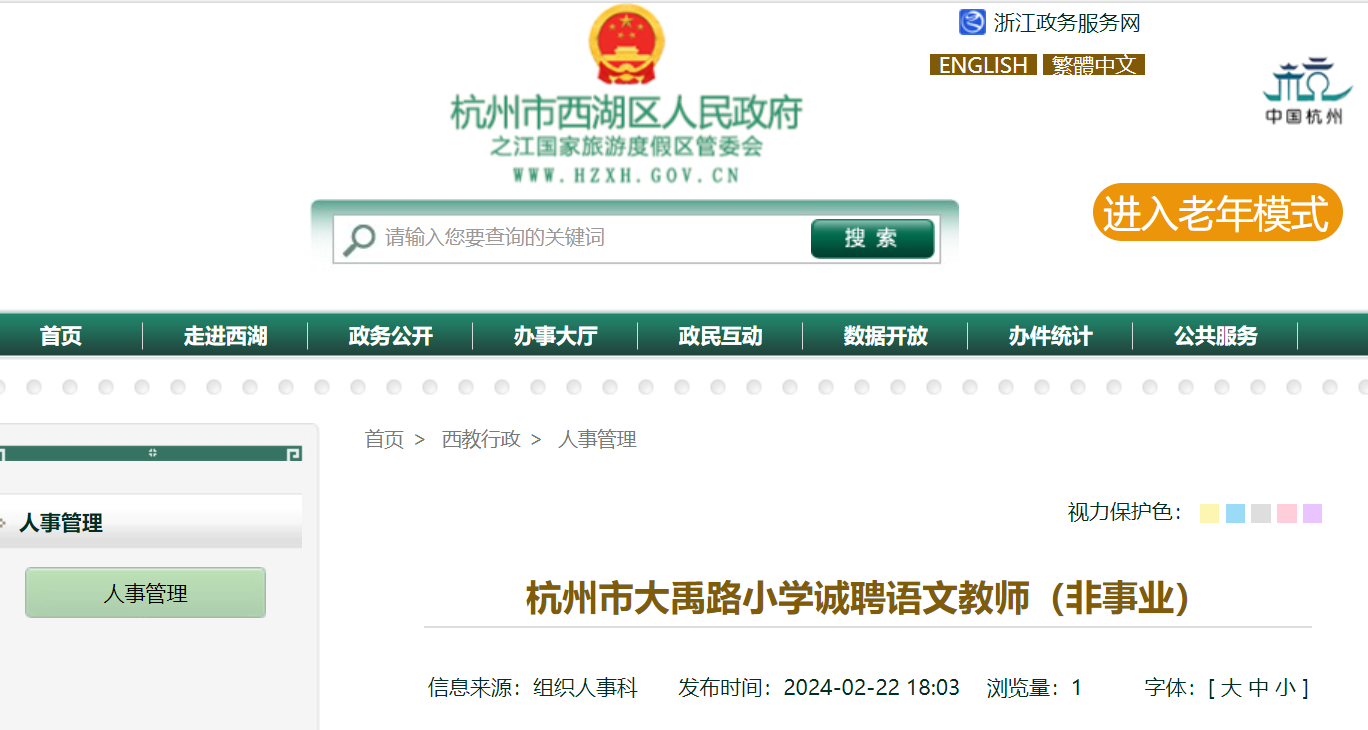Click the magnifier icon in search box
Image resolution: width=1368 pixels, height=730 pixels.
click(358, 239)
